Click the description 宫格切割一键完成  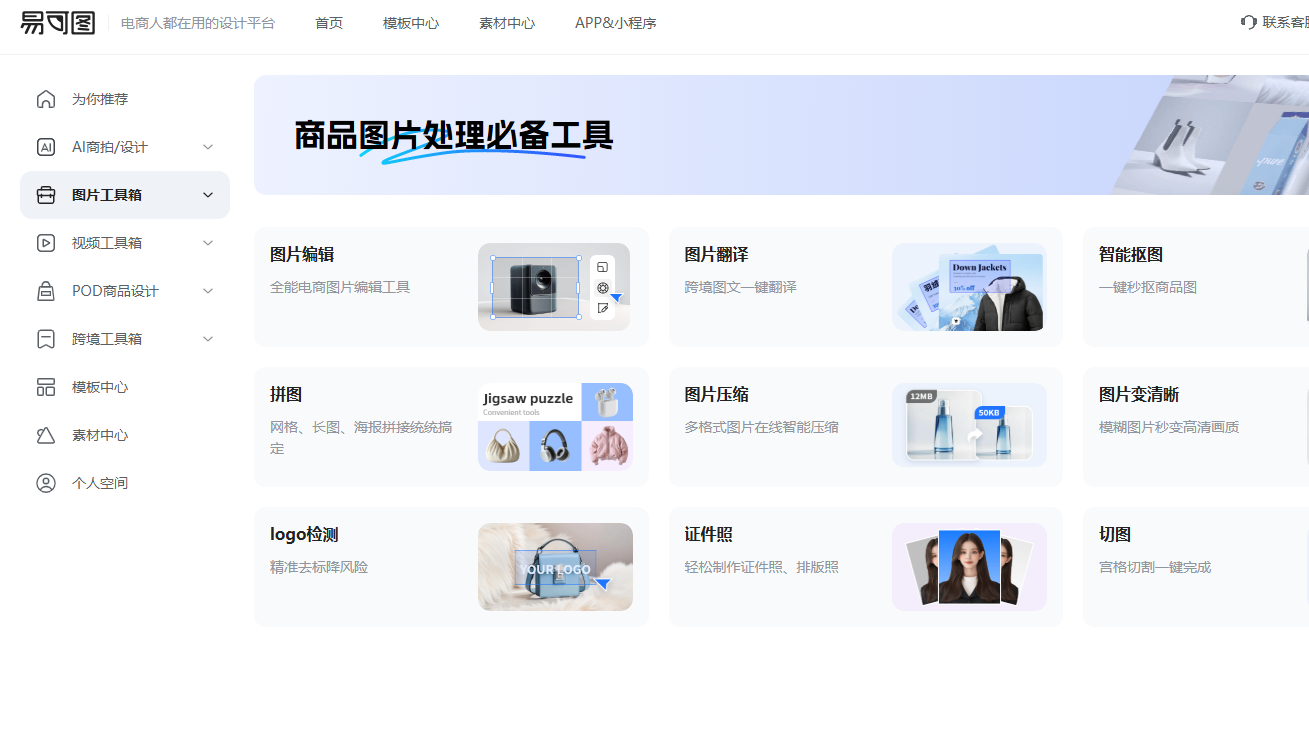(1155, 567)
